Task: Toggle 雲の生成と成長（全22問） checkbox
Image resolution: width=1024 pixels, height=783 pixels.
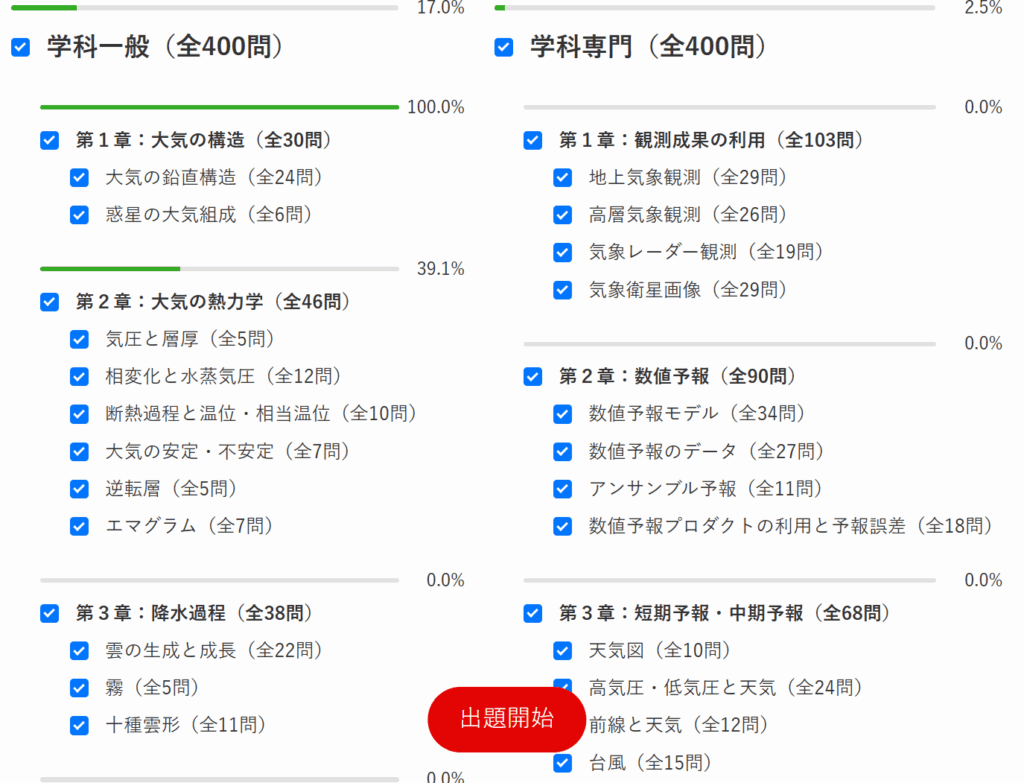Action: pos(80,651)
